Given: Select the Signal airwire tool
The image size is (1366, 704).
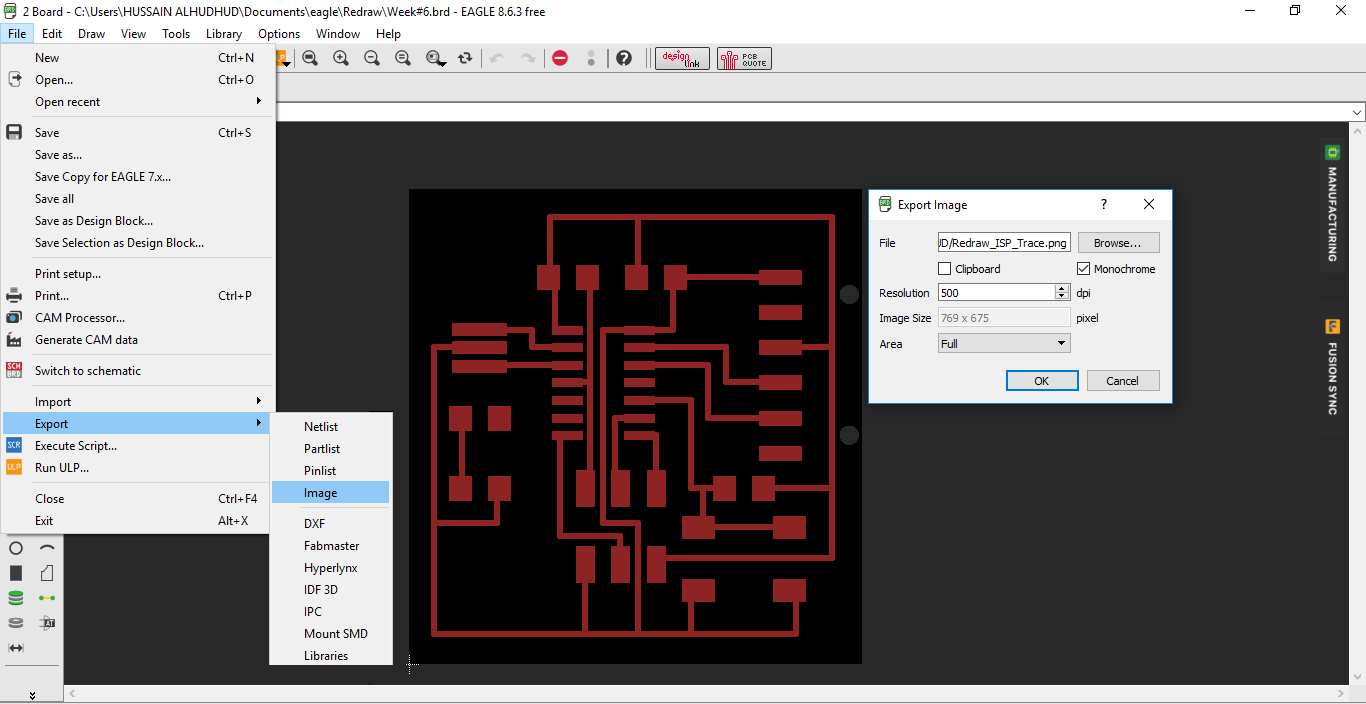Looking at the screenshot, I should tap(47, 598).
